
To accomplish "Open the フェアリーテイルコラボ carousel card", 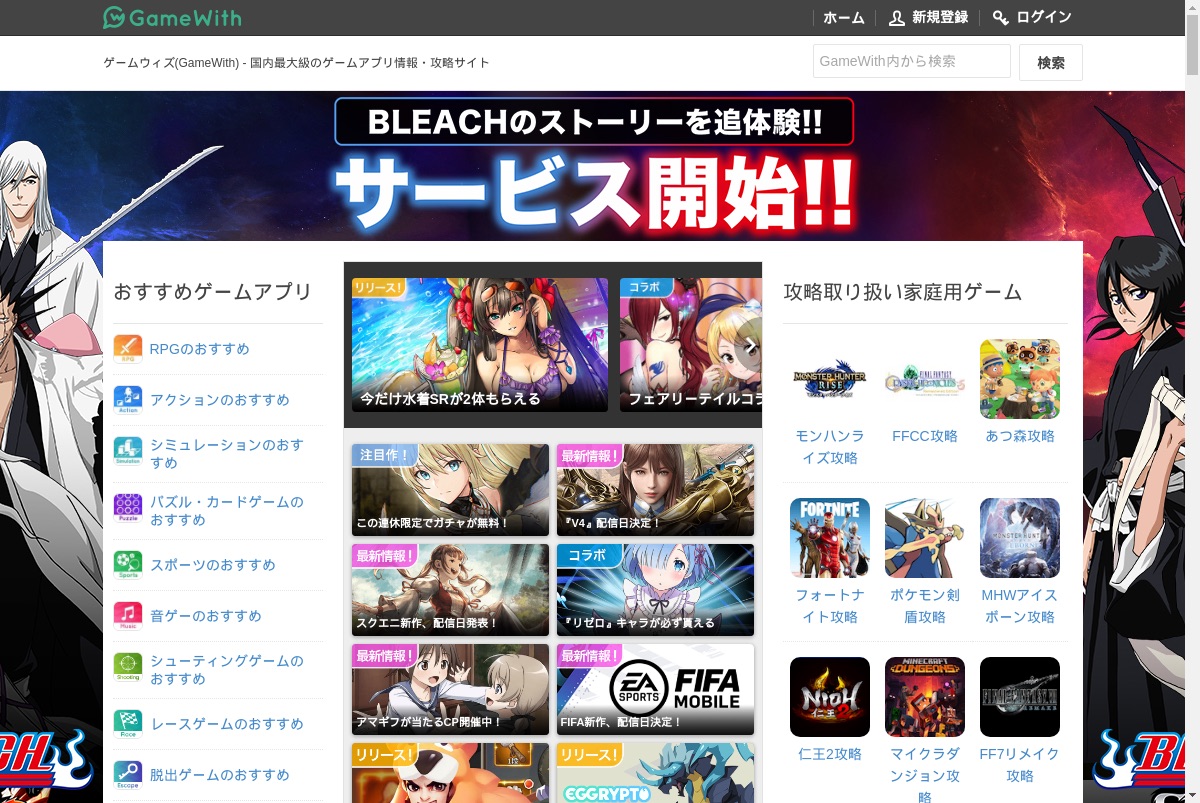I will 691,345.
